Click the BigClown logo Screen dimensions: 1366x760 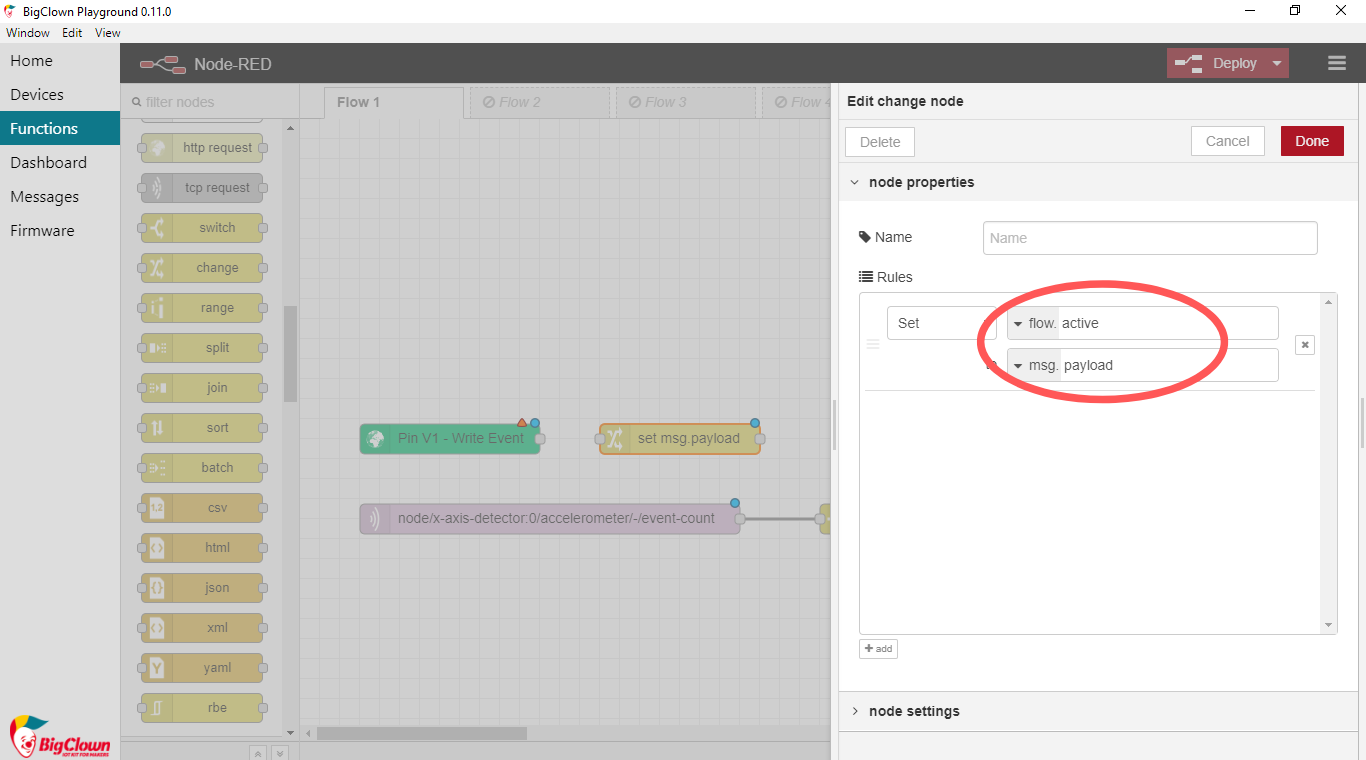click(60, 736)
